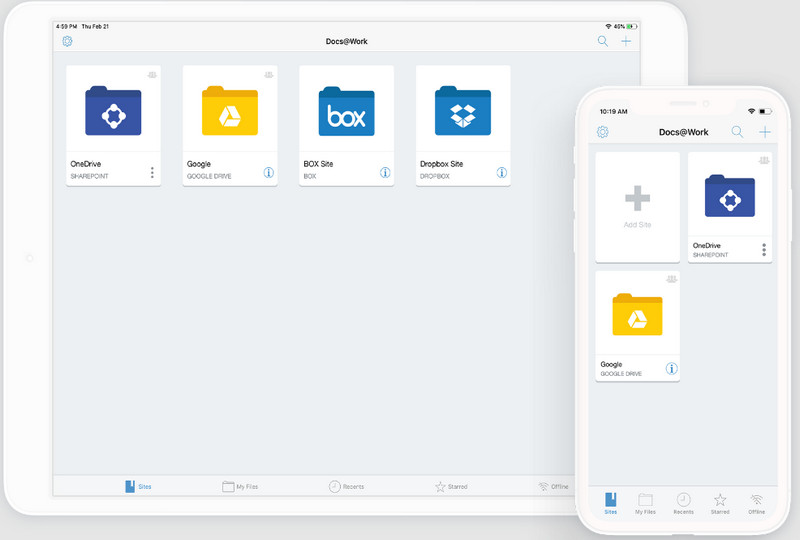Show info for the BOX Site tile
This screenshot has width=800, height=540.
point(385,173)
